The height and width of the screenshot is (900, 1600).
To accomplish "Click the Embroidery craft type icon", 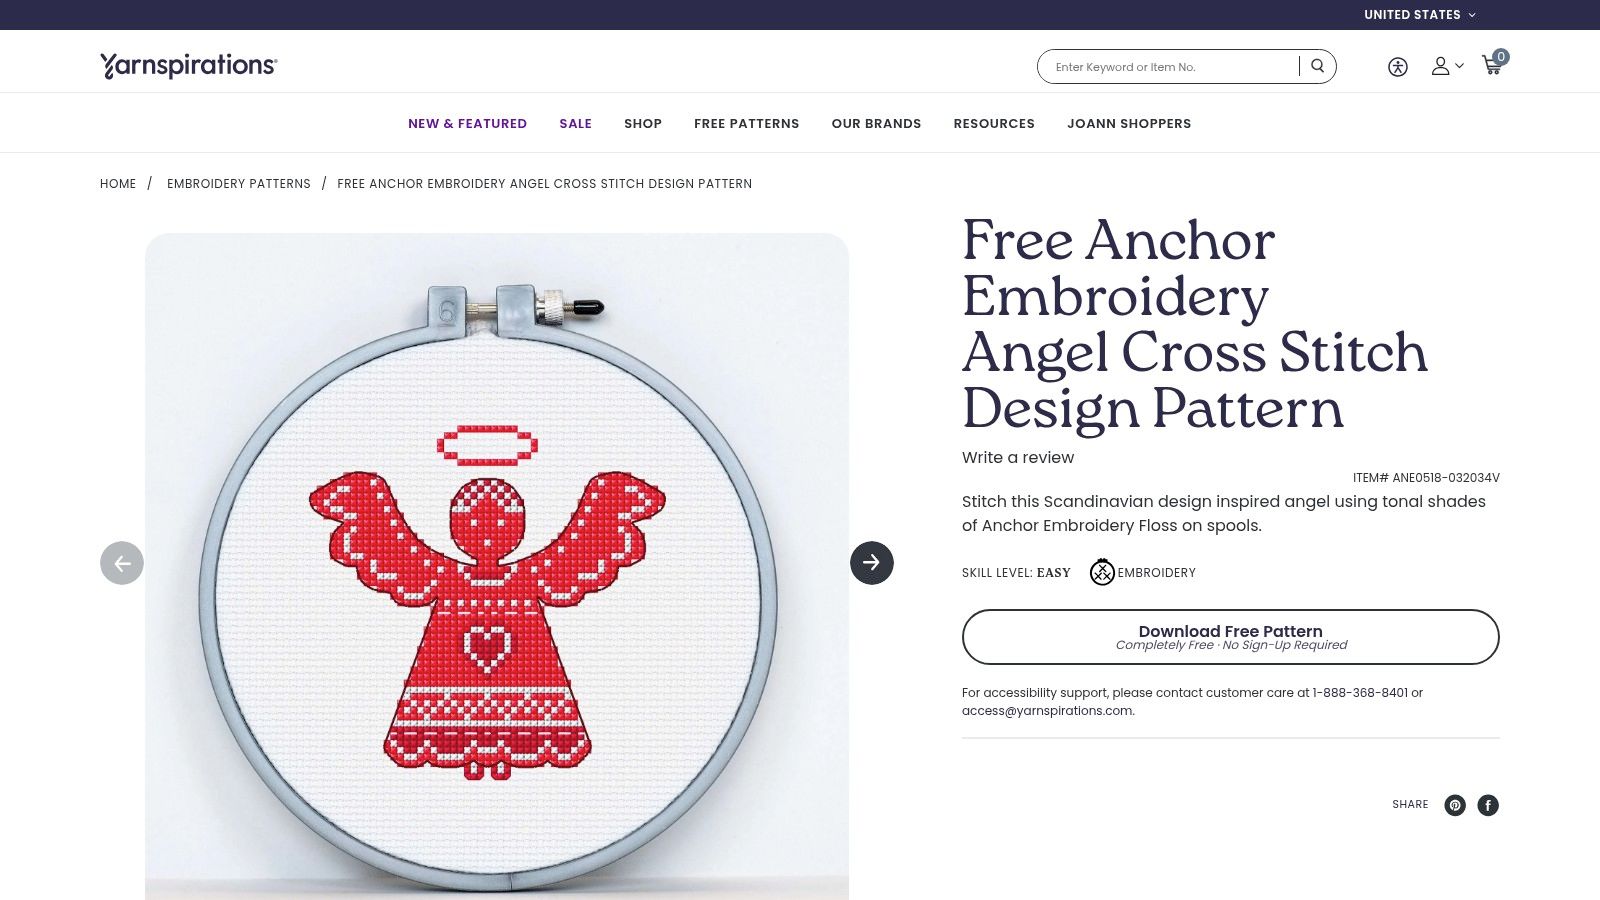I will coord(1102,572).
